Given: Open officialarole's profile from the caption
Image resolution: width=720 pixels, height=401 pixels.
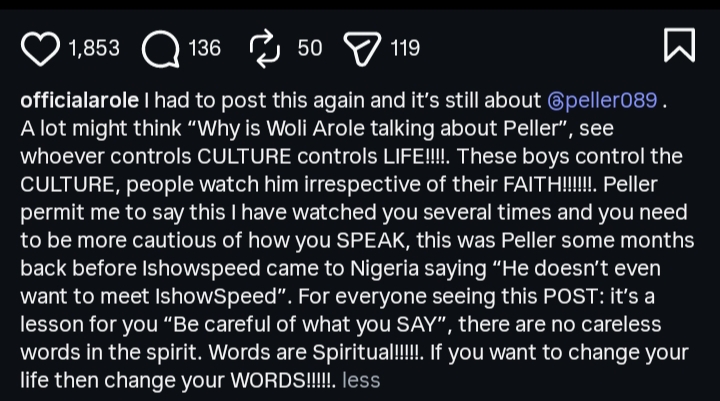Looking at the screenshot, I should [x=80, y=102].
